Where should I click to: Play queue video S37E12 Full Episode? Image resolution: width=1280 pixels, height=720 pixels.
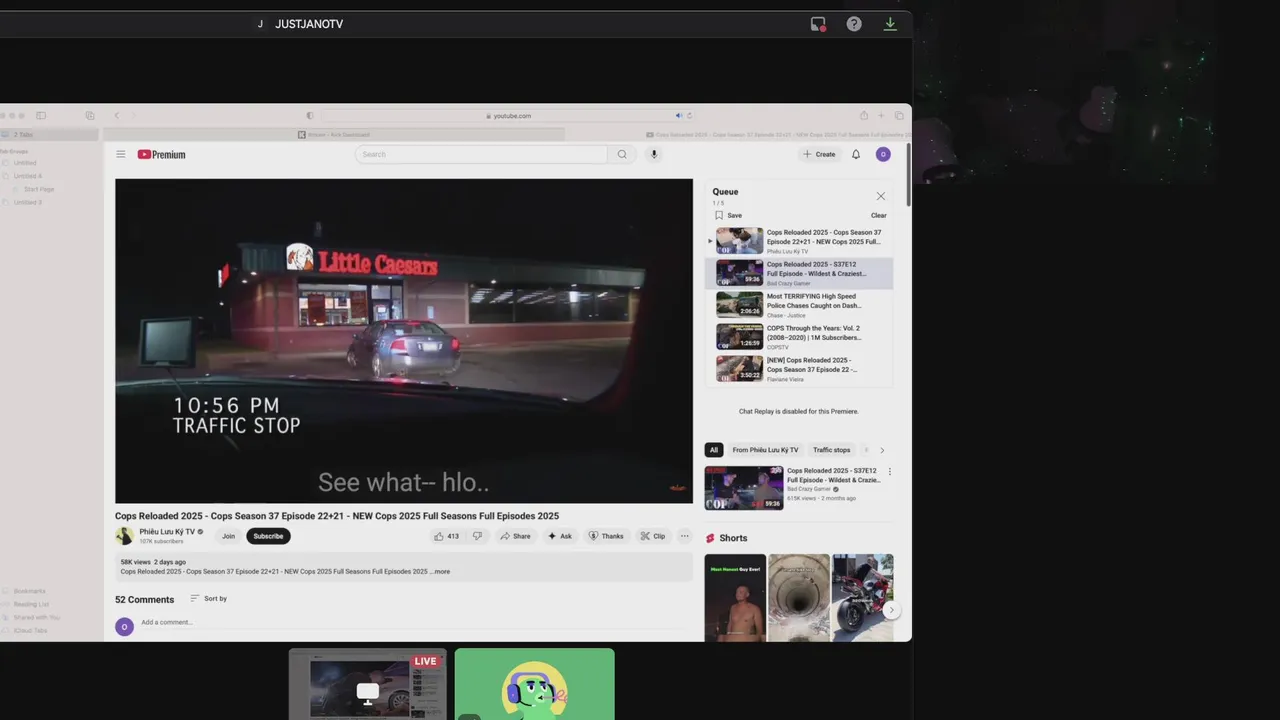tap(800, 273)
